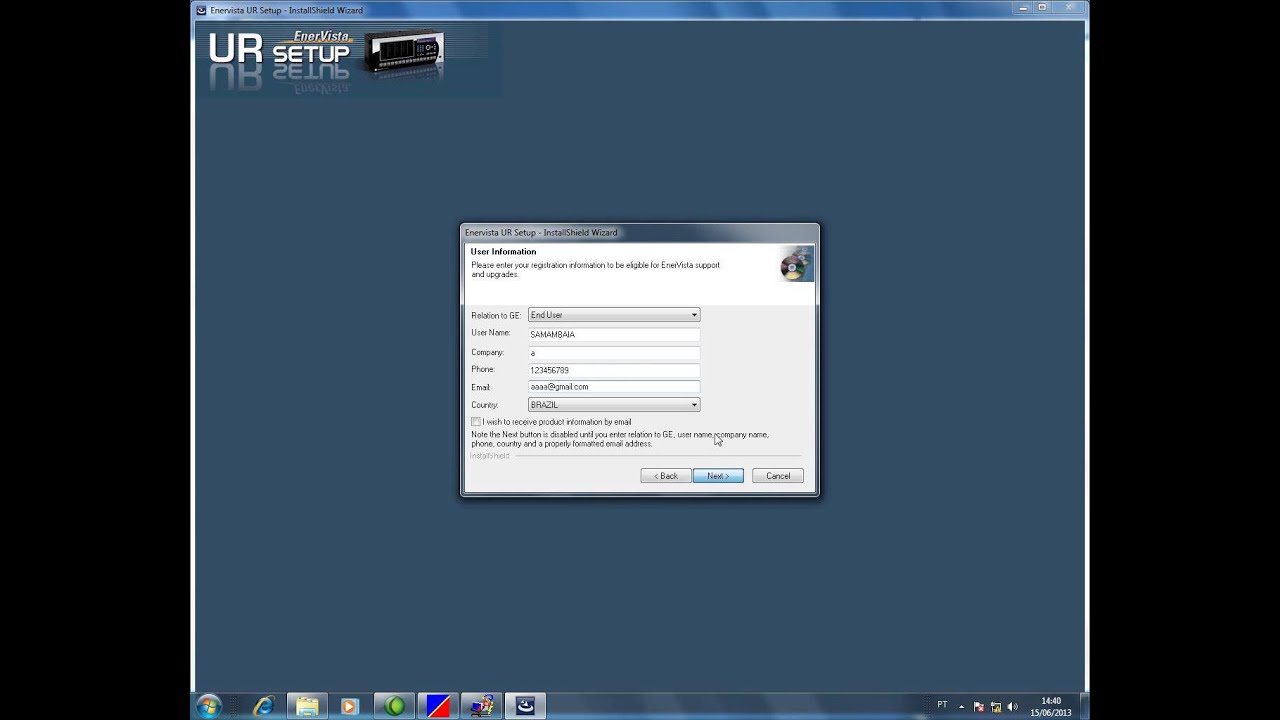Click the installer CD disc icon in dialog header
Viewport: 1280px width, 720px height.
796,265
